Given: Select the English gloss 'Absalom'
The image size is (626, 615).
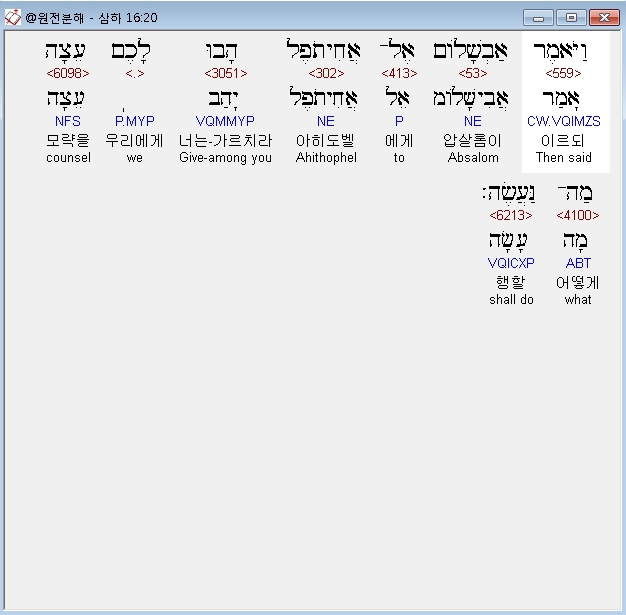Looking at the screenshot, I should [473, 157].
